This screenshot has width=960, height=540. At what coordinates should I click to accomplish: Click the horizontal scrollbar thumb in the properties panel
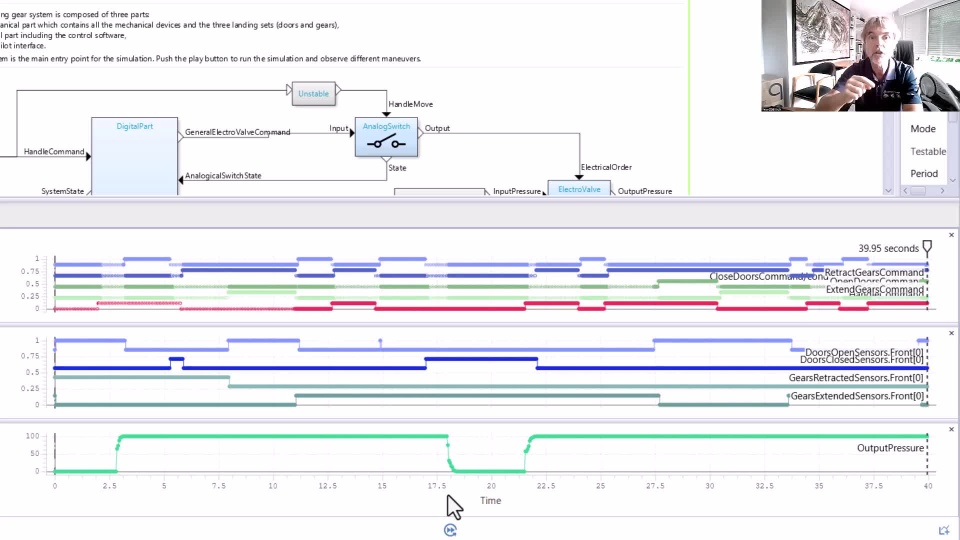(x=918, y=191)
